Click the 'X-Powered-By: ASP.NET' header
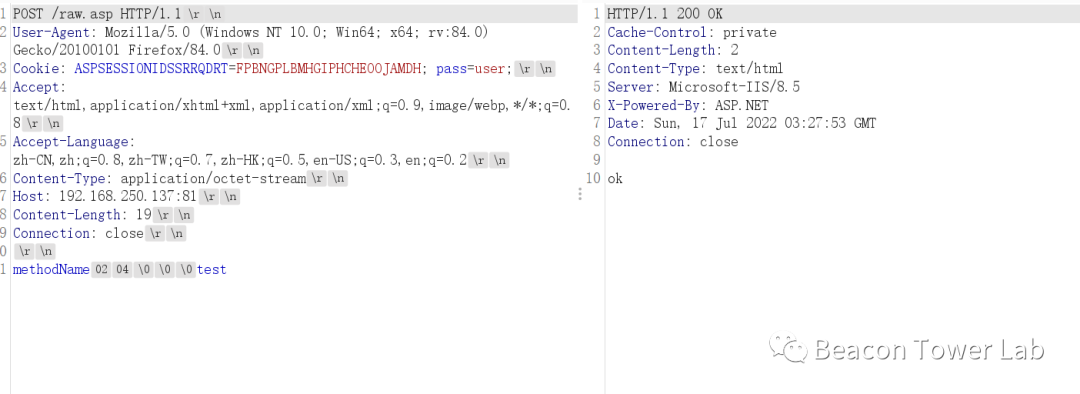The height and width of the screenshot is (394, 1080). click(x=687, y=105)
